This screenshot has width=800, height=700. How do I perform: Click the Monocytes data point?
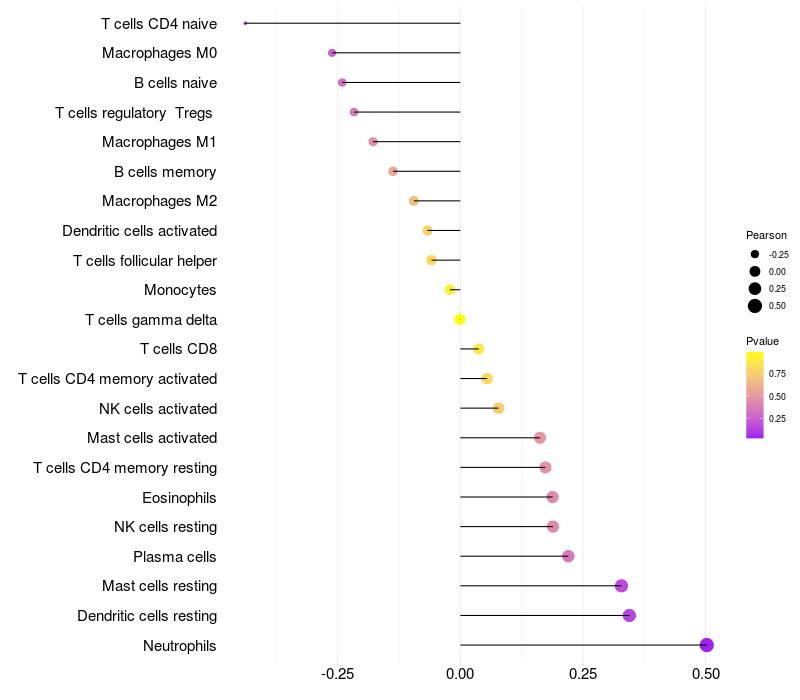[x=449, y=290]
